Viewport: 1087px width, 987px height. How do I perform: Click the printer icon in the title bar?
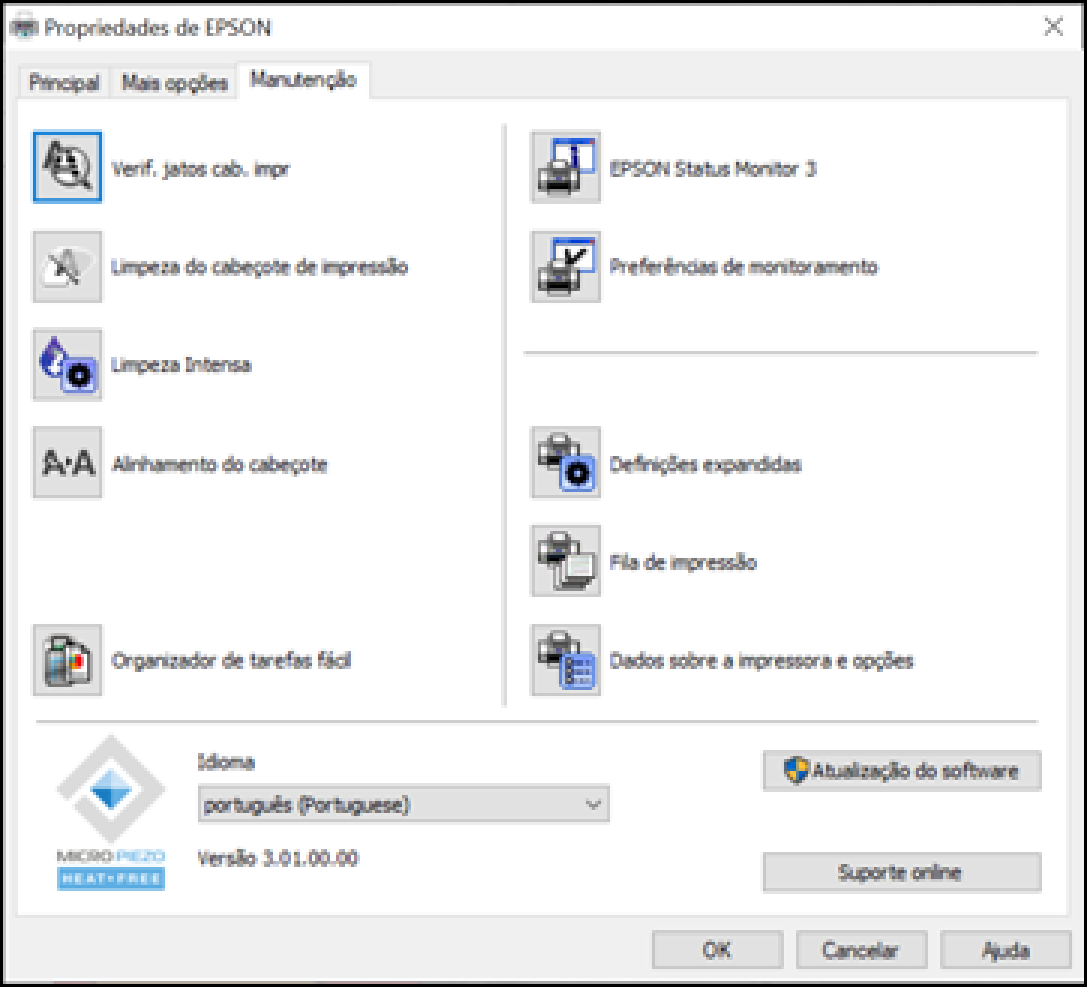(24, 27)
